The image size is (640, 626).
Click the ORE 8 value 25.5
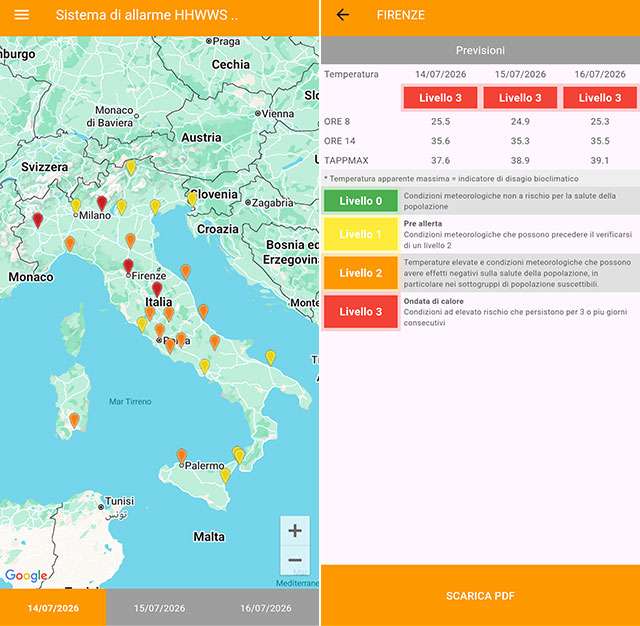(440, 122)
